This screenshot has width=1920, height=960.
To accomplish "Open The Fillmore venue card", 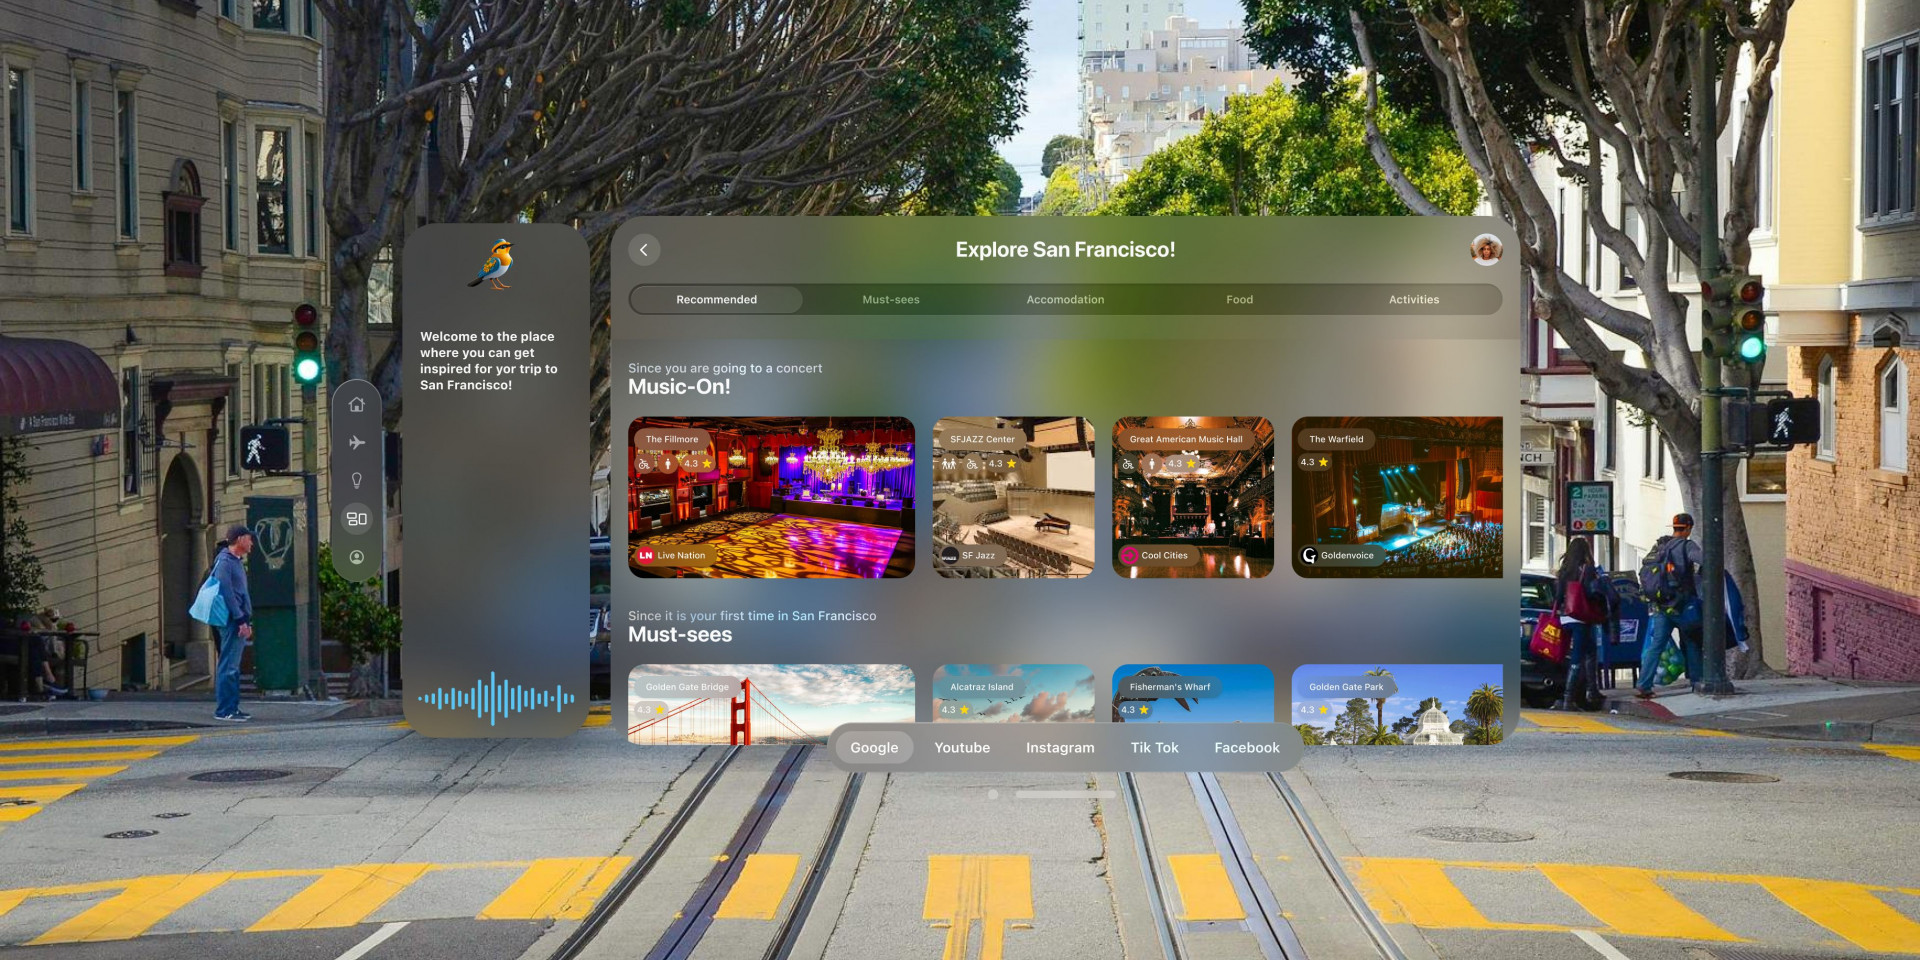I will click(771, 497).
